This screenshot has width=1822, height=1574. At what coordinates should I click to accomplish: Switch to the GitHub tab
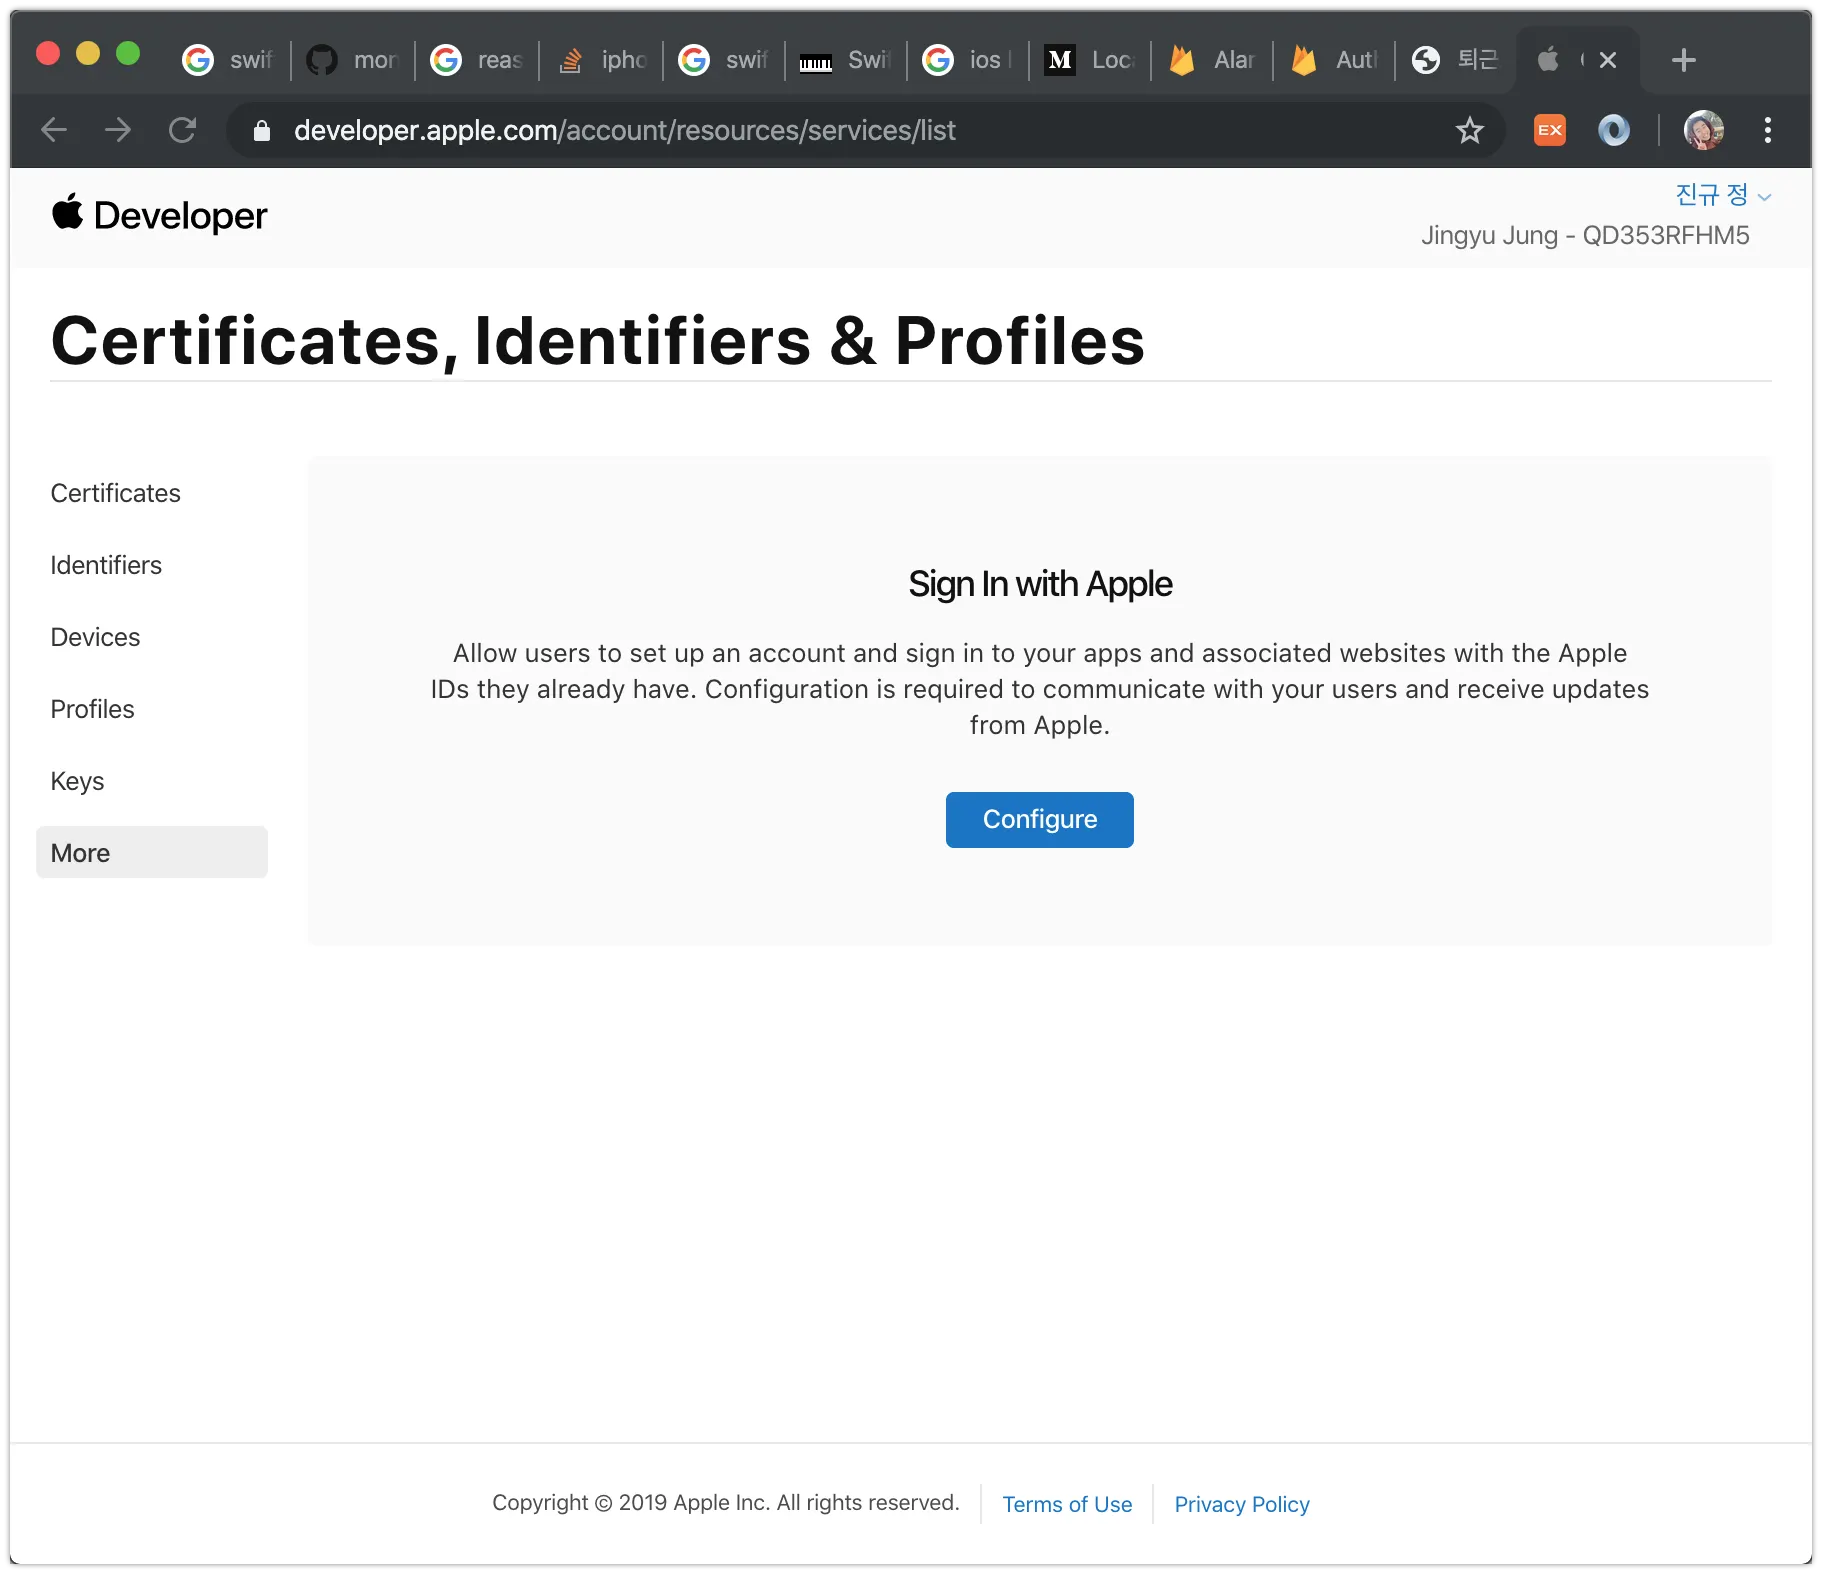point(354,60)
